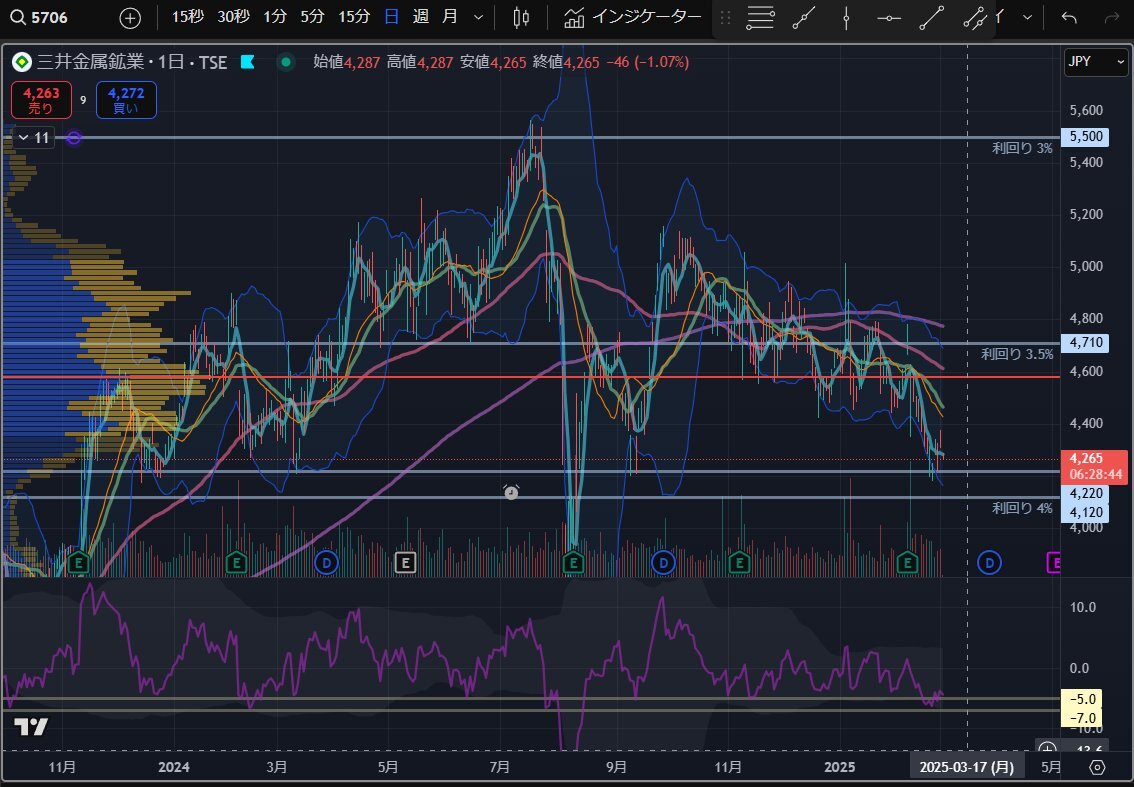Click the add symbol plus button
This screenshot has width=1134, height=787.
(129, 18)
